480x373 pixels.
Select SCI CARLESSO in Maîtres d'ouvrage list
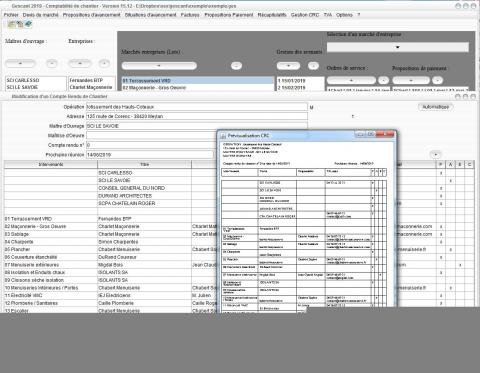pyautogui.click(x=36, y=80)
